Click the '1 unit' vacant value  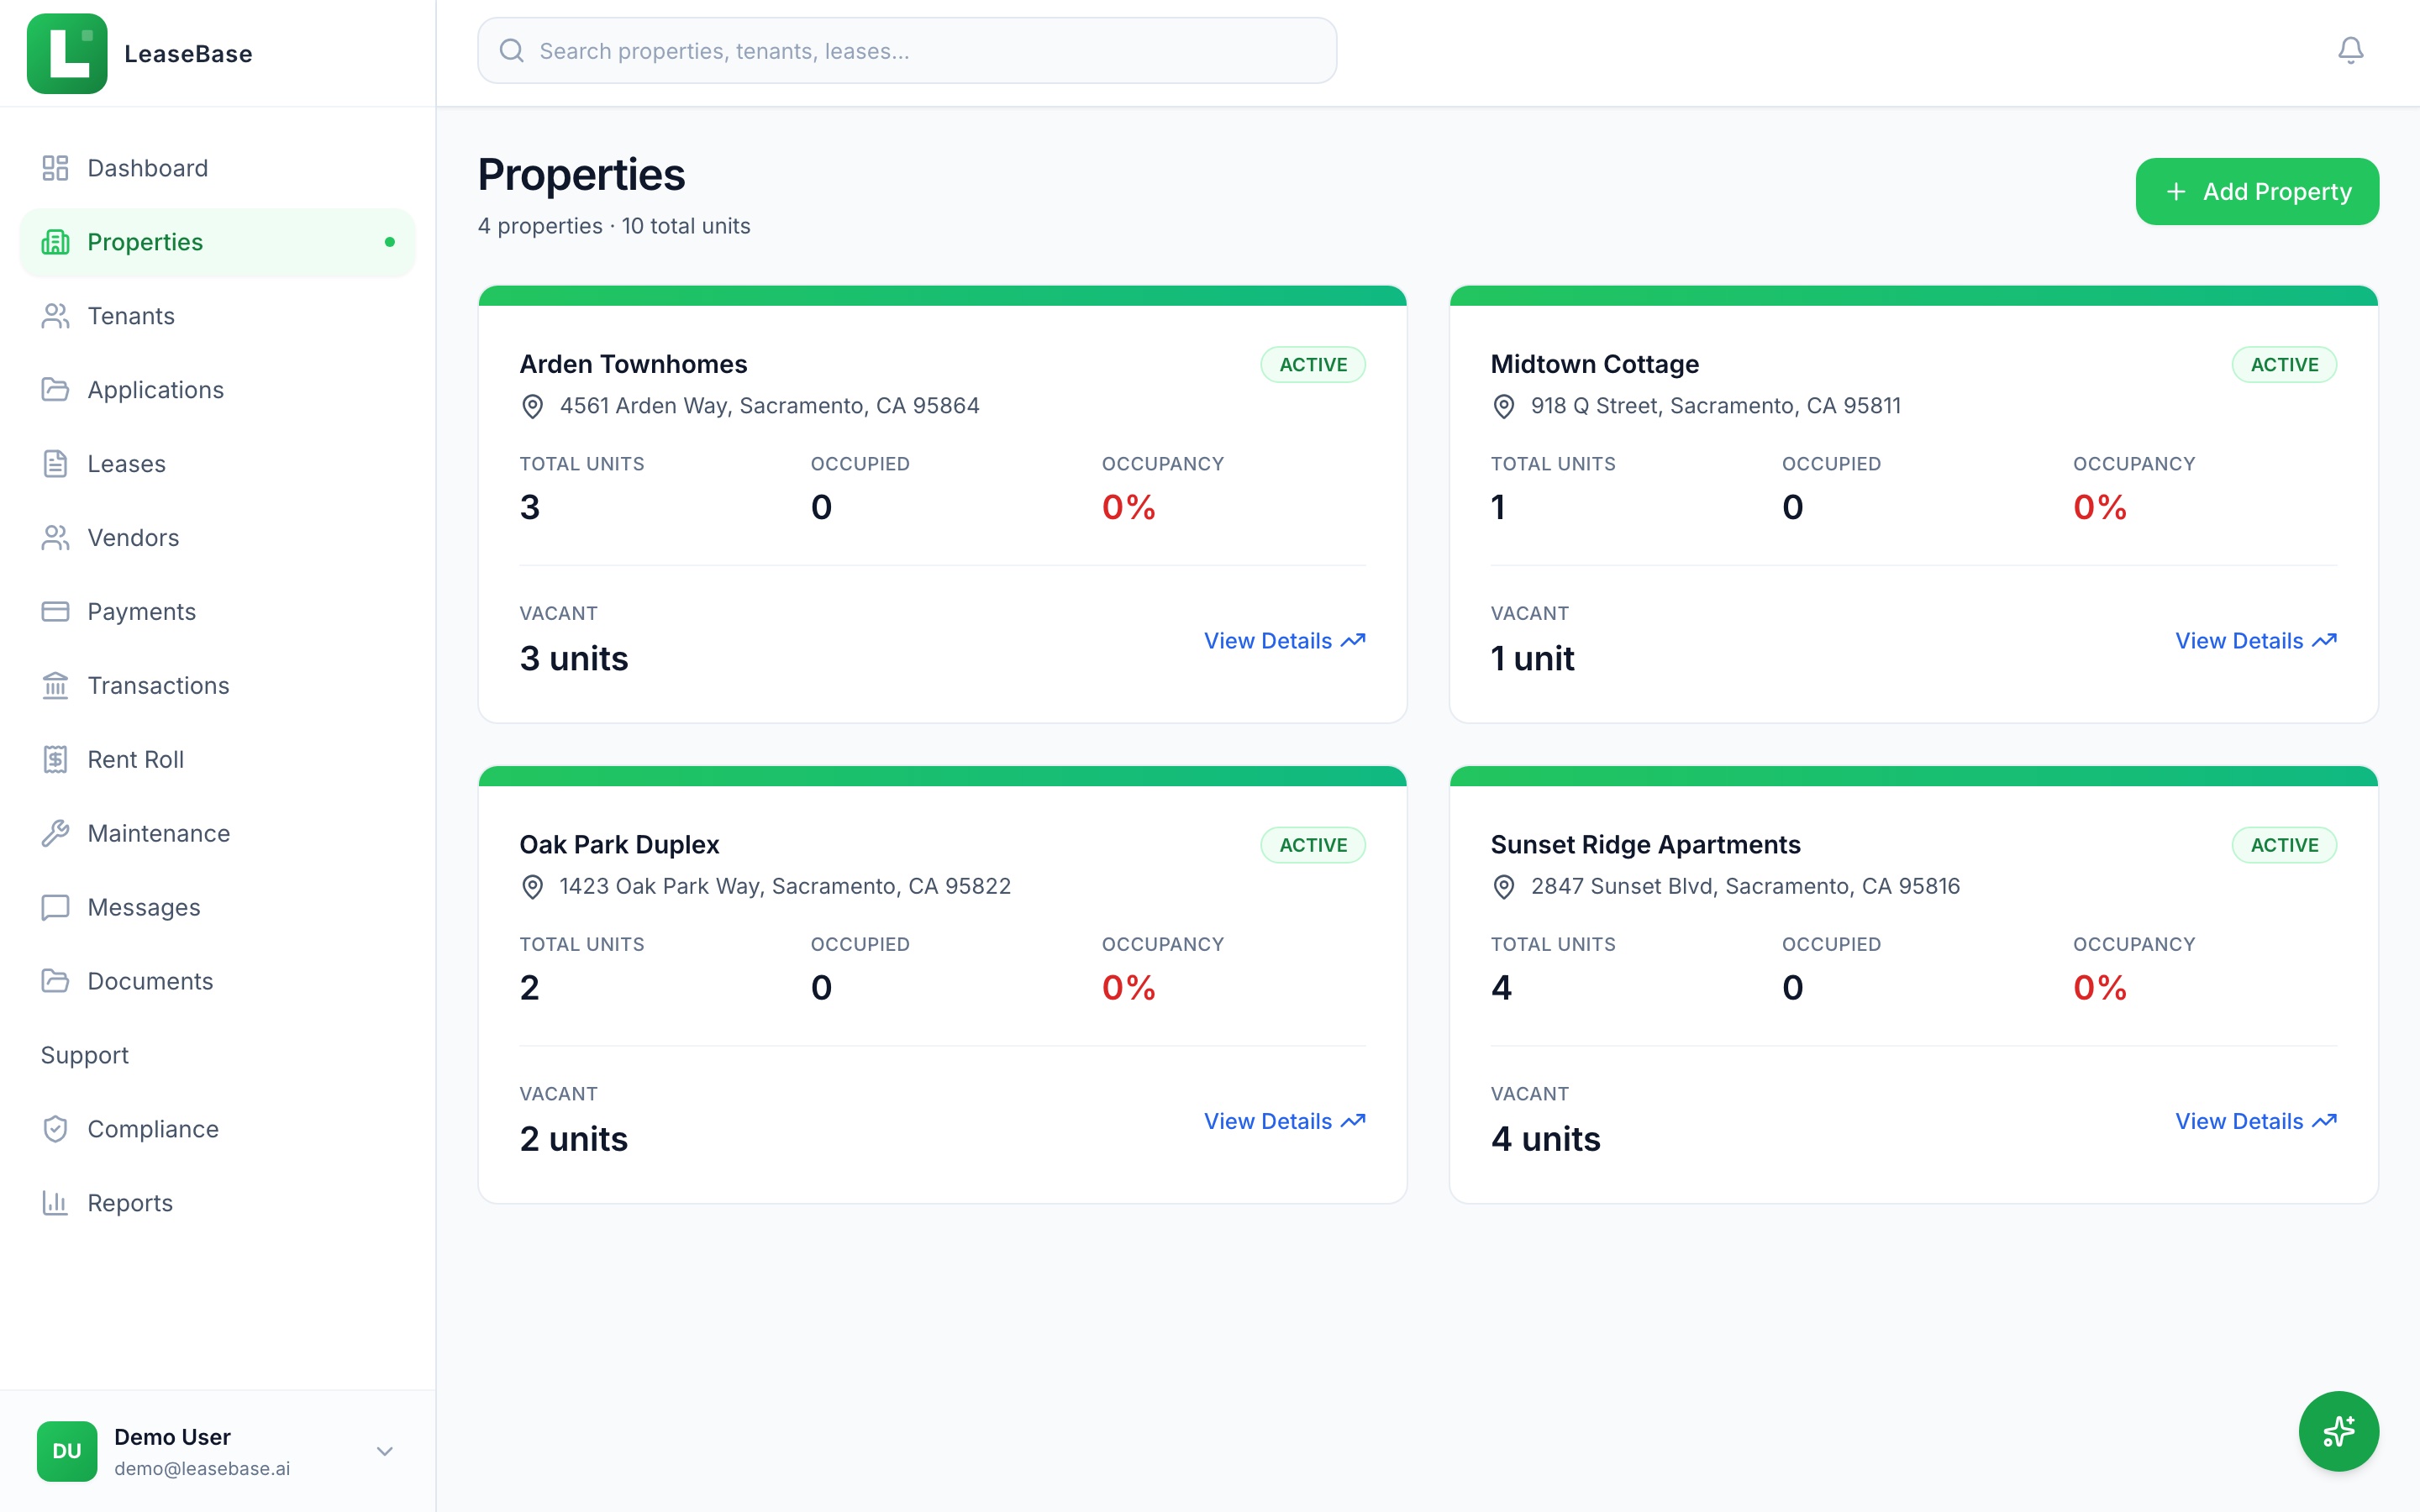click(1532, 658)
